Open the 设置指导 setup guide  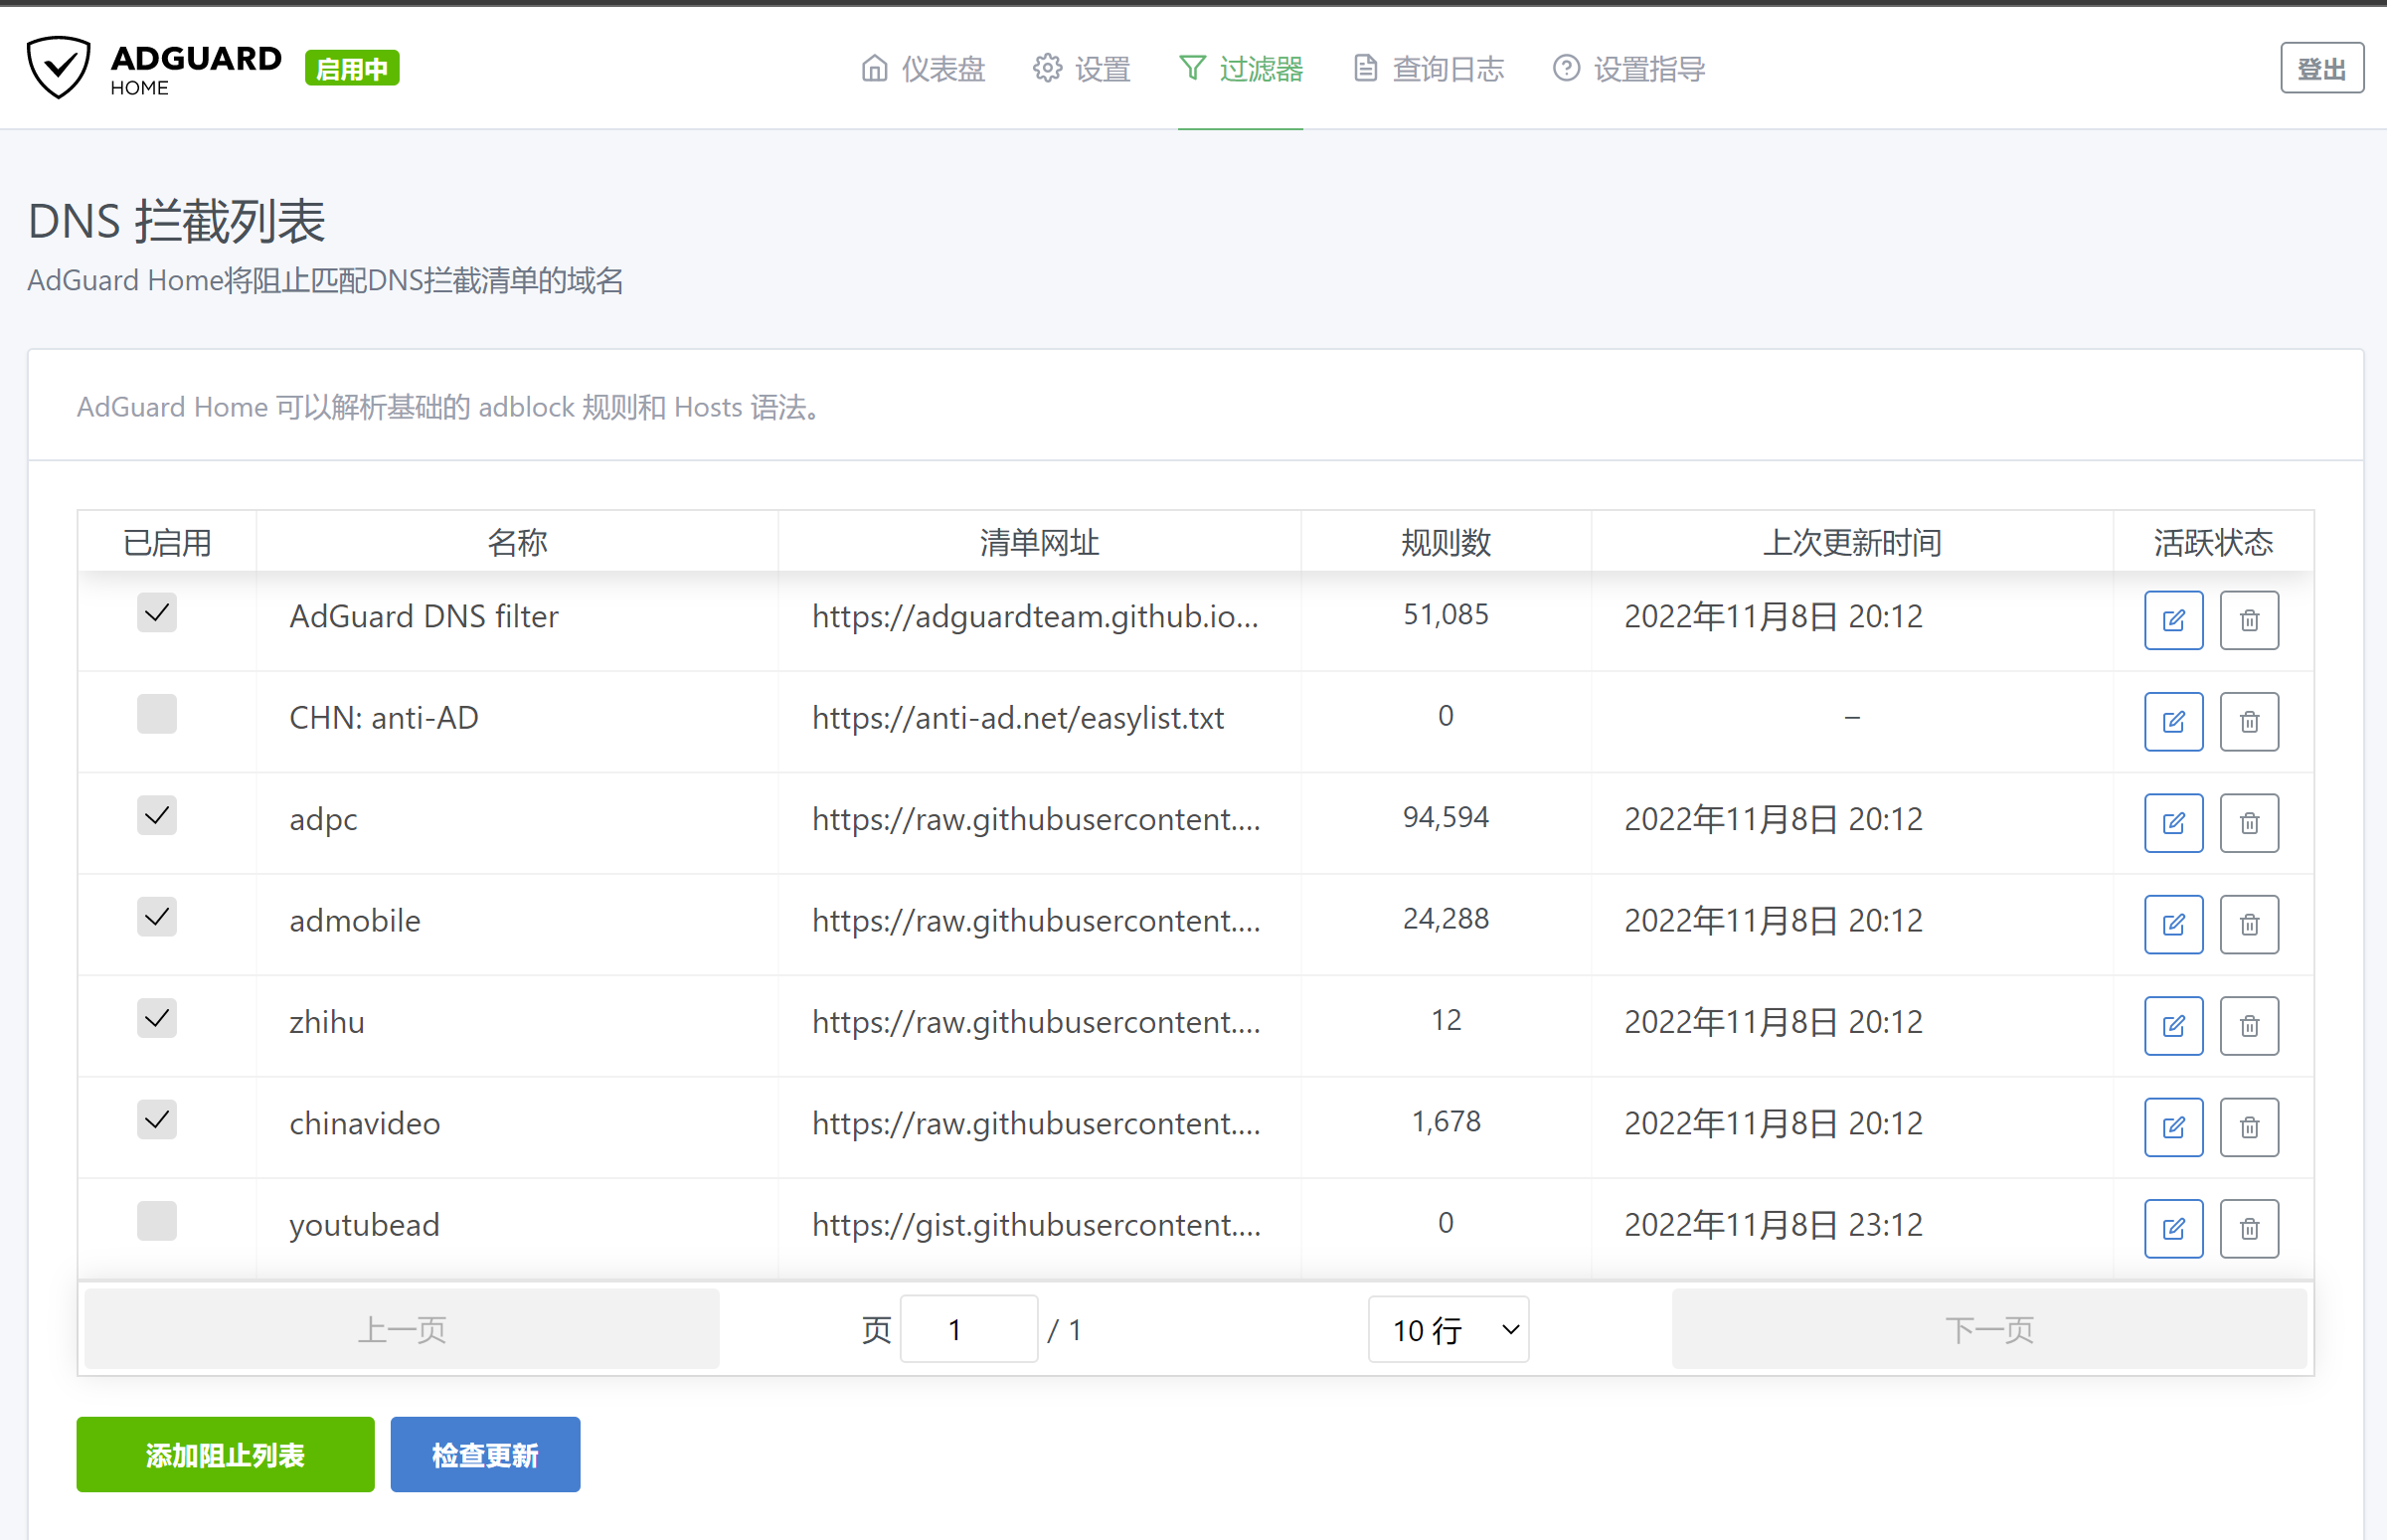click(x=1628, y=68)
